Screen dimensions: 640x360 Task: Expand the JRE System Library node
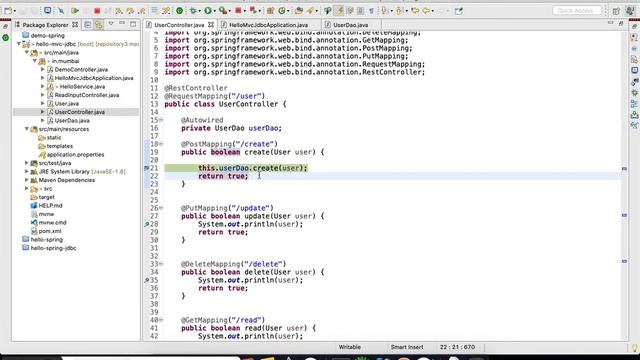pos(27,171)
